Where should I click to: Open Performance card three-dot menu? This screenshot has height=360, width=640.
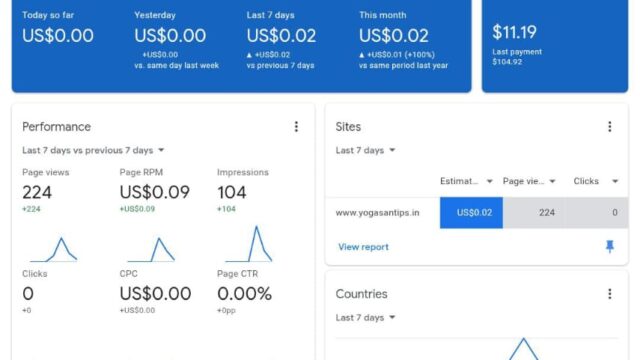point(296,127)
